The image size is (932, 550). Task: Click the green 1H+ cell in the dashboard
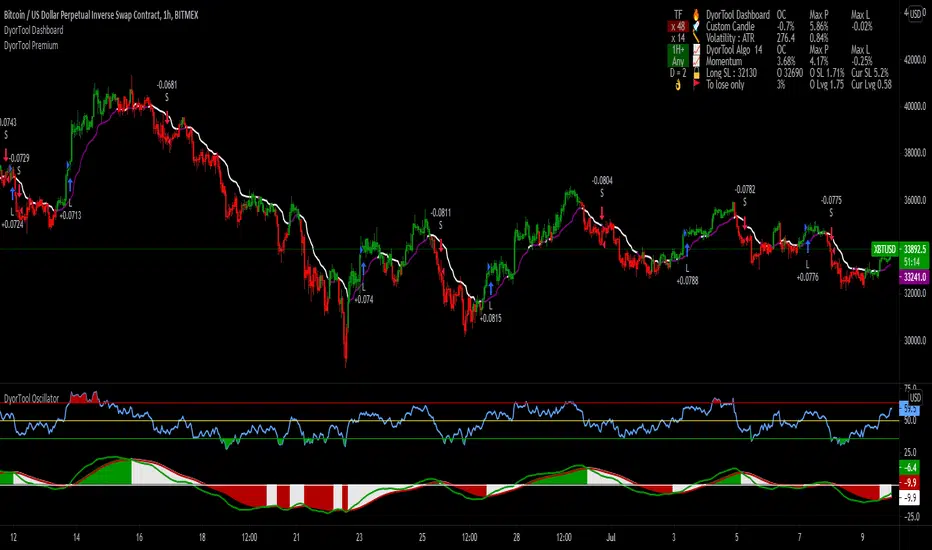click(x=678, y=50)
